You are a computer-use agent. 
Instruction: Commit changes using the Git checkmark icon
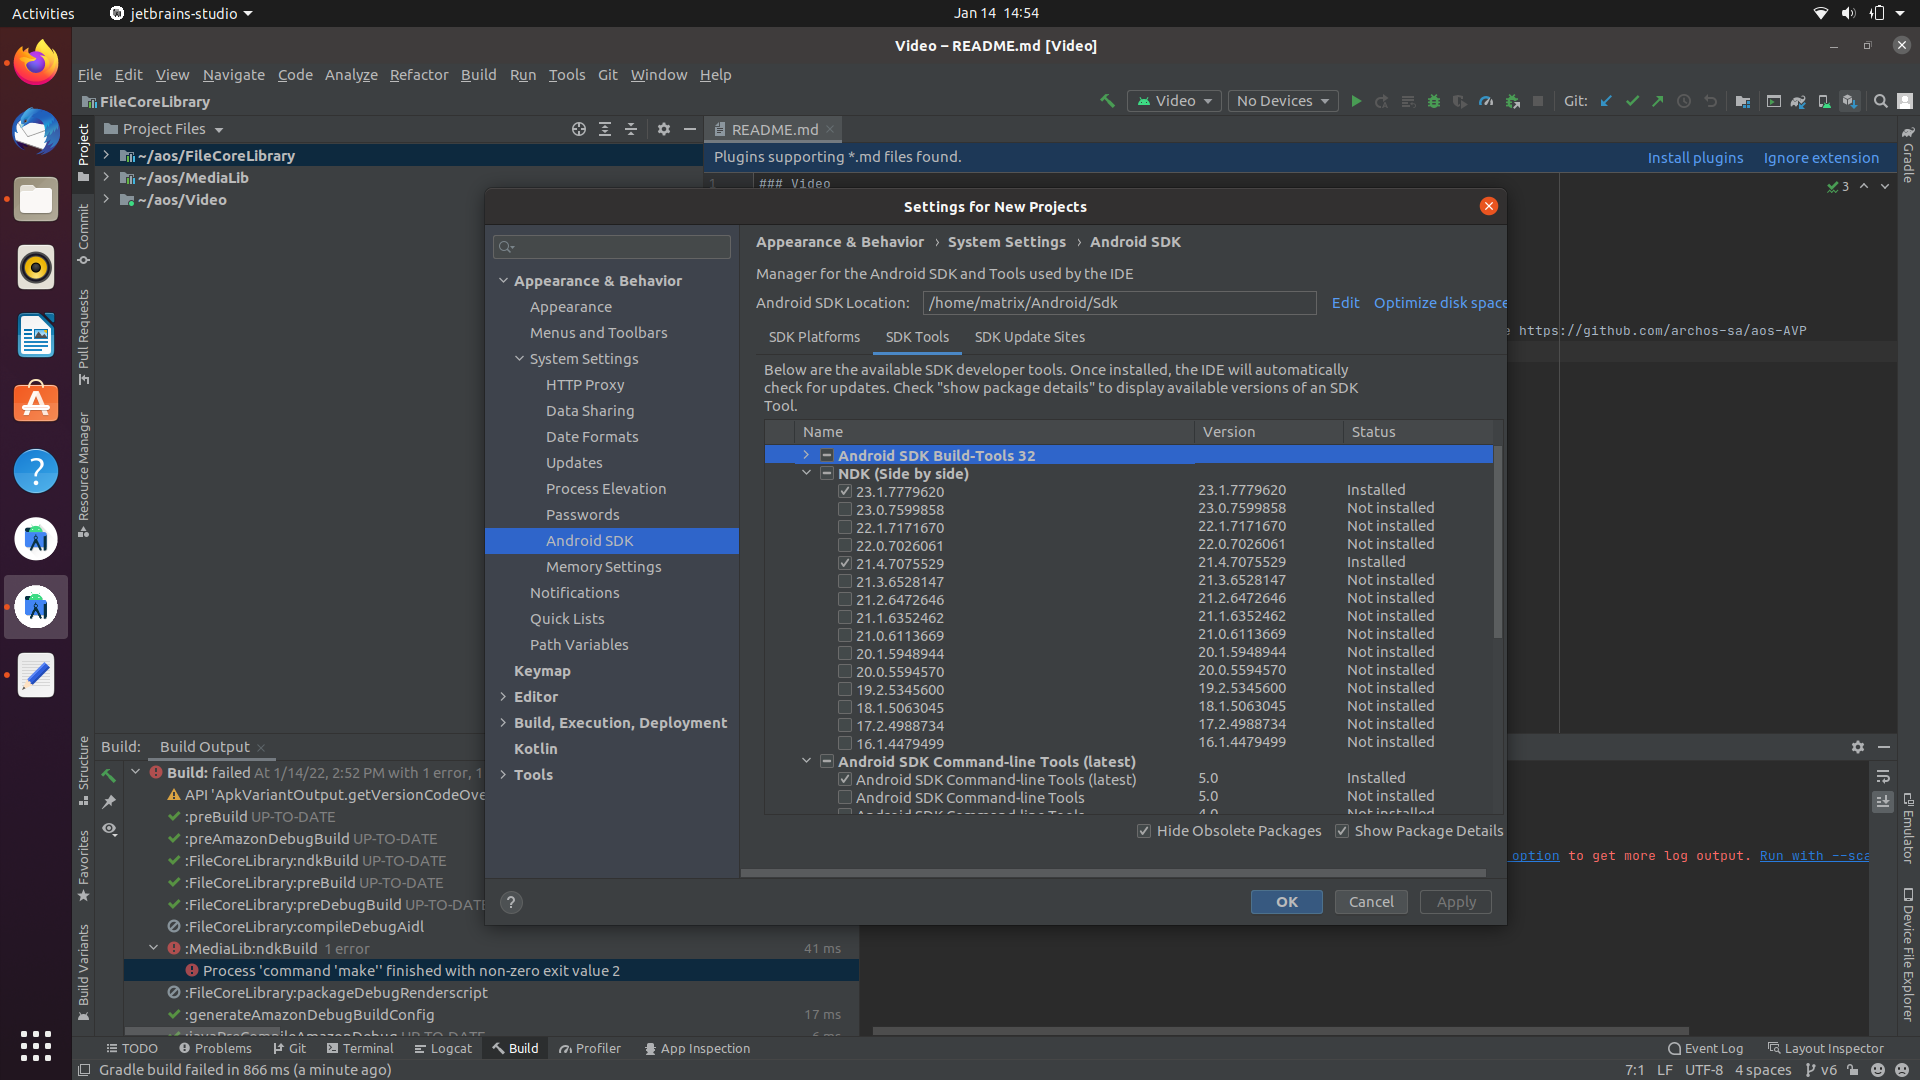pos(1632,101)
